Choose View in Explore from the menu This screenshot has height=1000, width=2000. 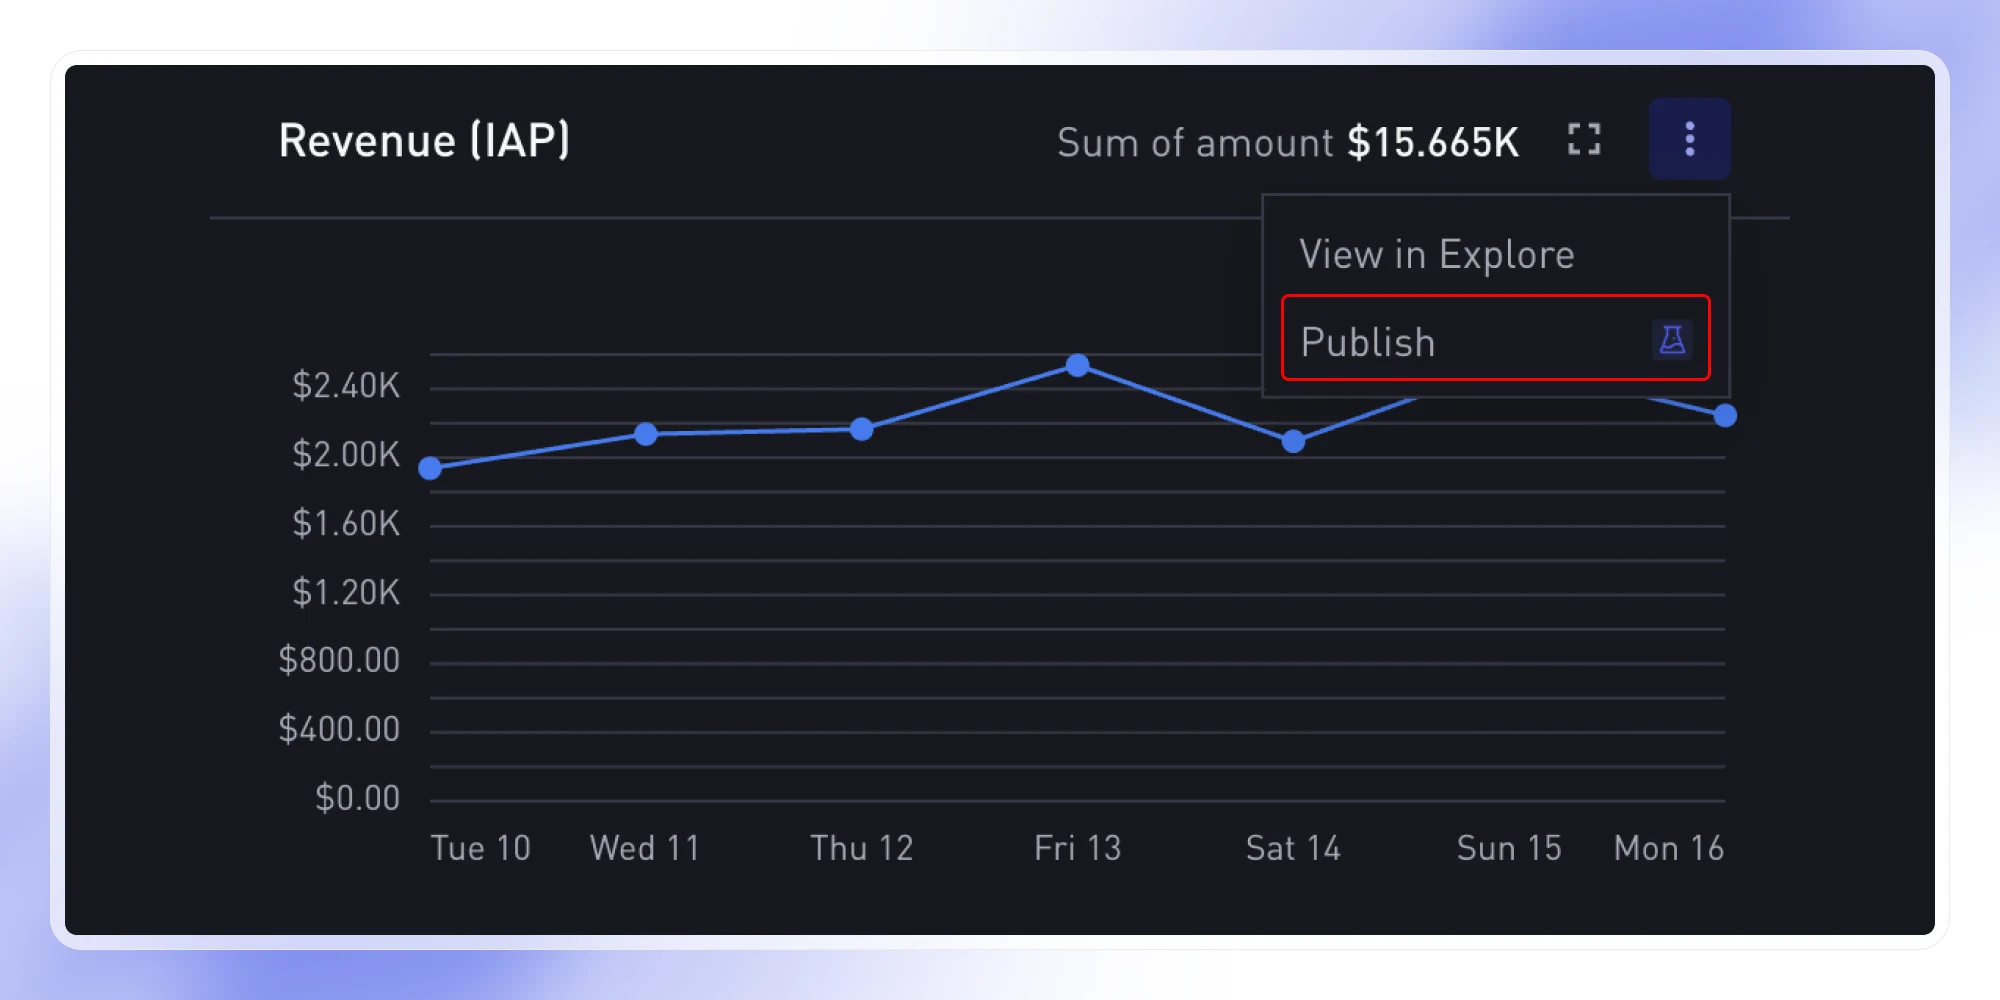click(x=1437, y=253)
